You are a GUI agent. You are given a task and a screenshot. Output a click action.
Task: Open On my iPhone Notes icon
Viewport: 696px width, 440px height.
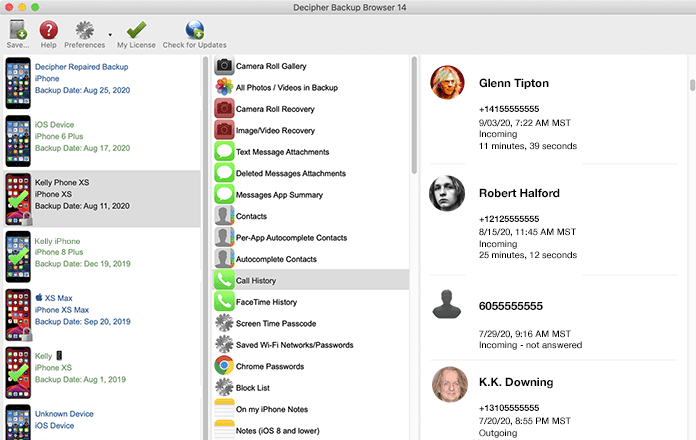pos(224,409)
